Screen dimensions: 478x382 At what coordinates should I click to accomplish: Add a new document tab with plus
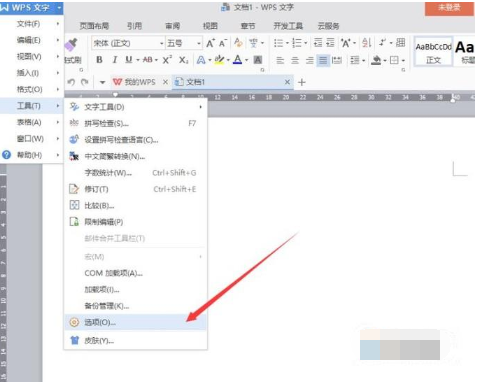(302, 82)
